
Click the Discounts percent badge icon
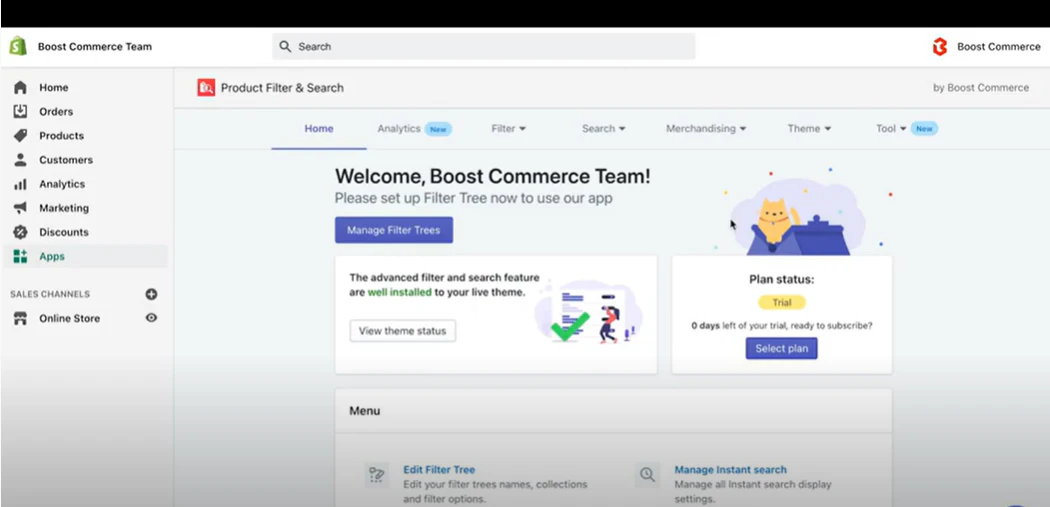(x=20, y=232)
